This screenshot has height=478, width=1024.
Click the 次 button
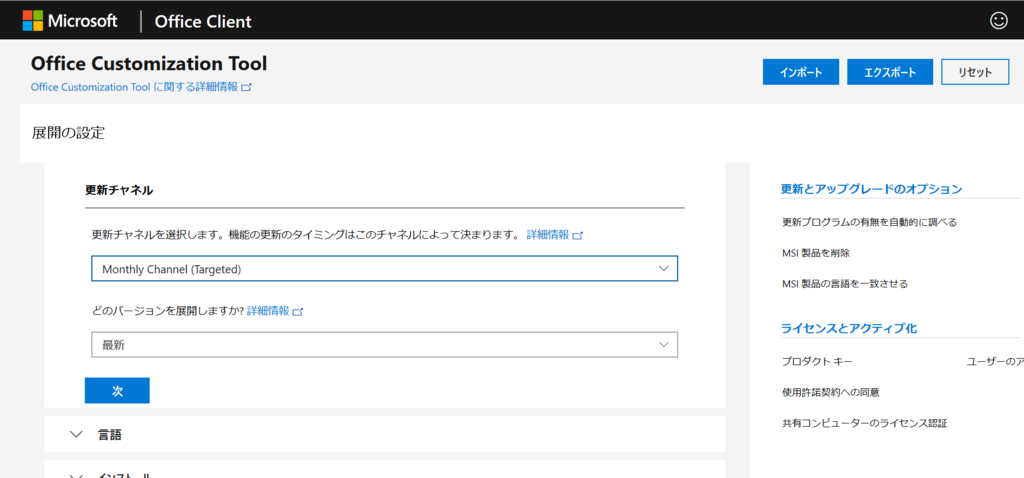point(117,390)
